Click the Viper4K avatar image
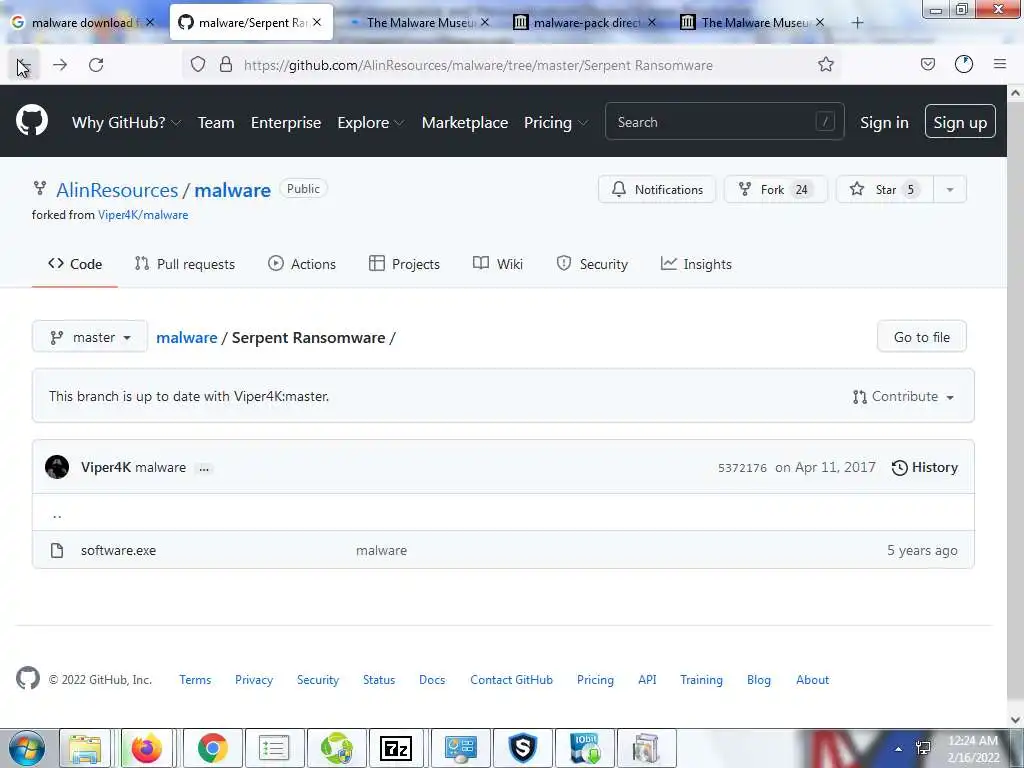1024x768 pixels. (x=57, y=467)
